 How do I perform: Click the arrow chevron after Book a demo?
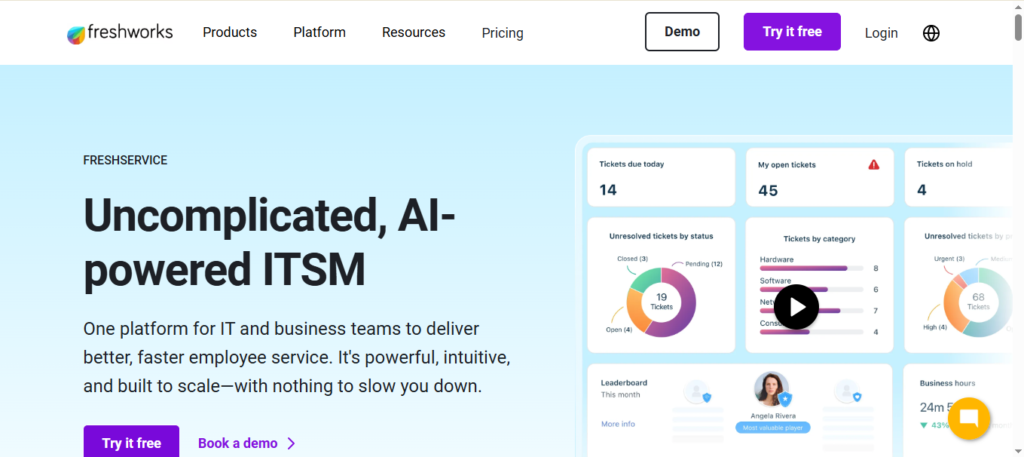click(291, 443)
